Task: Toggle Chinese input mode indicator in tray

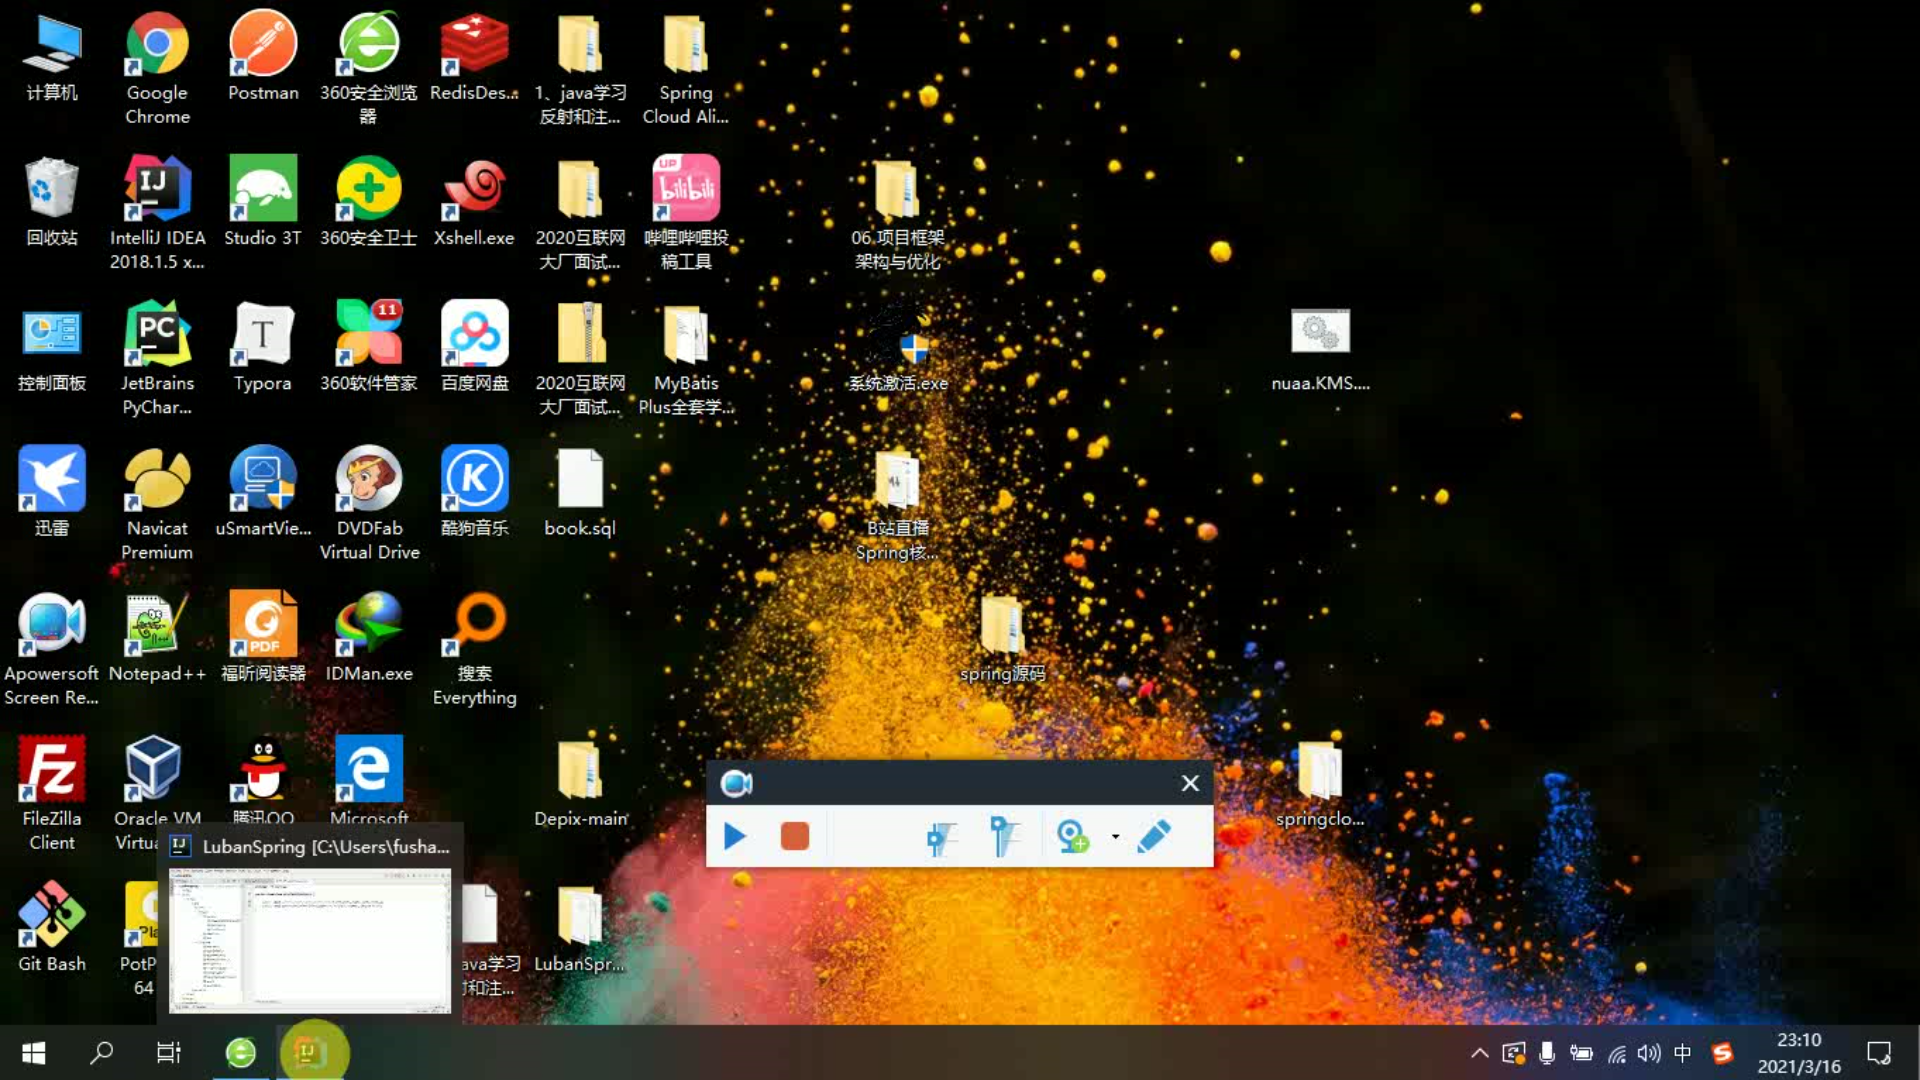Action: pos(1682,1053)
